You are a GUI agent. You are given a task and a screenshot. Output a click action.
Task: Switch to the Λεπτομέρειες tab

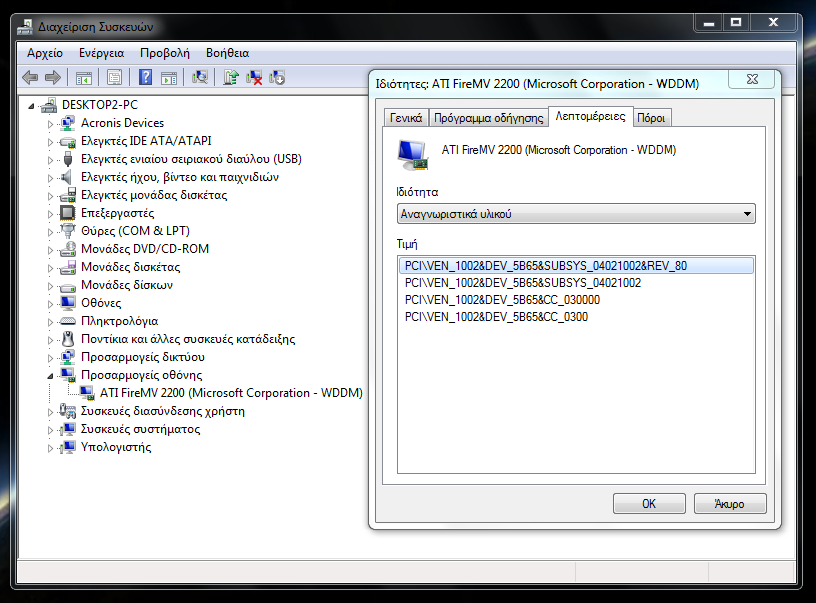[591, 116]
